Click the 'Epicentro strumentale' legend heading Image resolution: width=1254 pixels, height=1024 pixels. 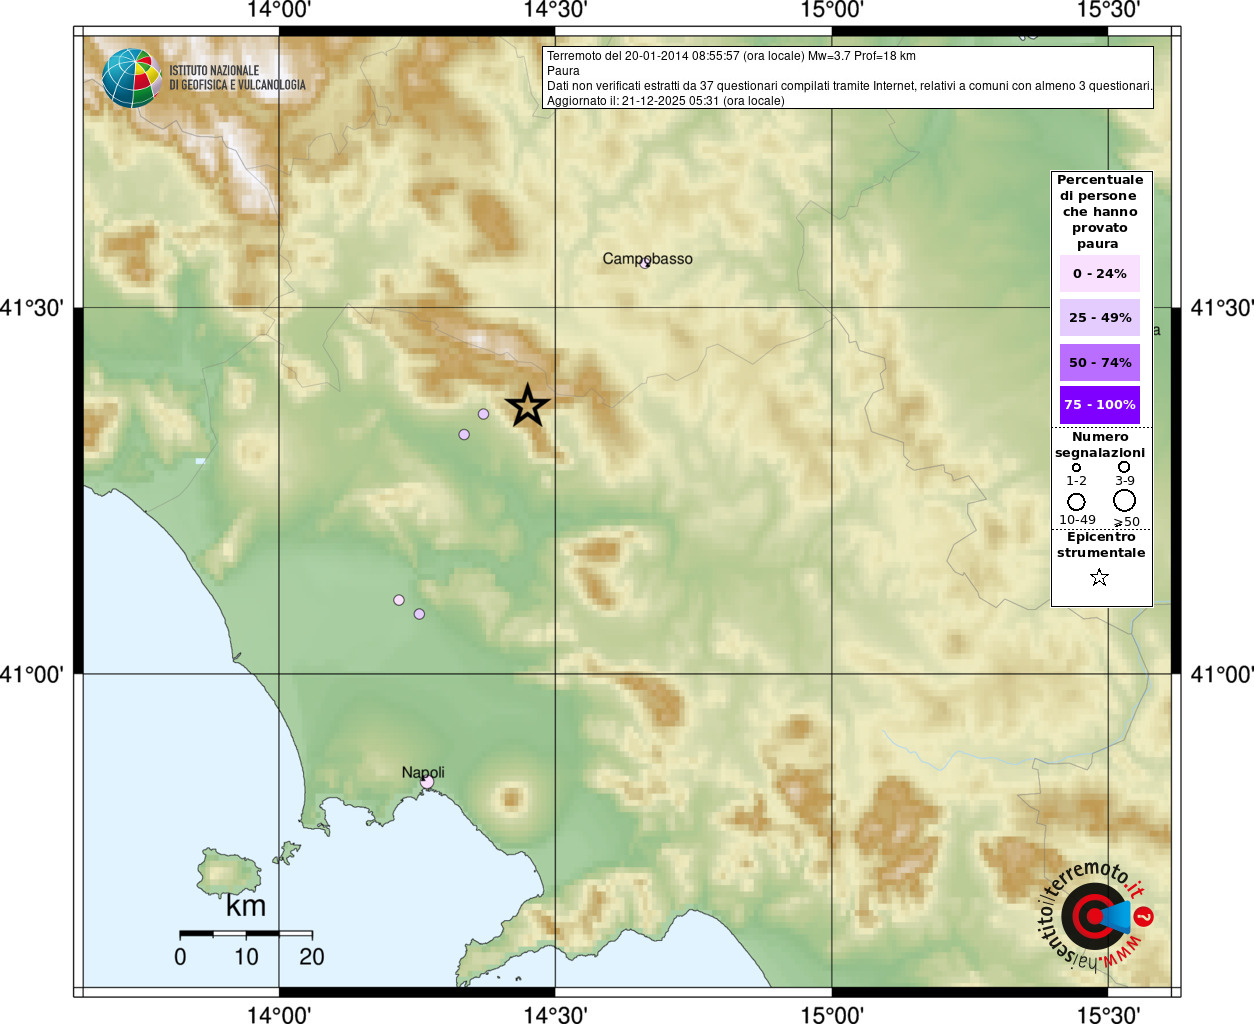point(1101,545)
